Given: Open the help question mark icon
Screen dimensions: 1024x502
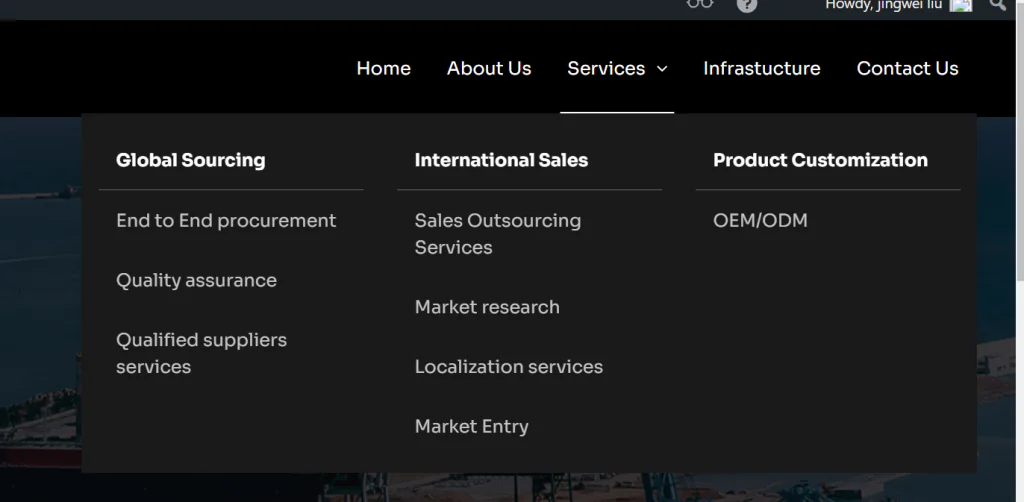Looking at the screenshot, I should [x=747, y=5].
